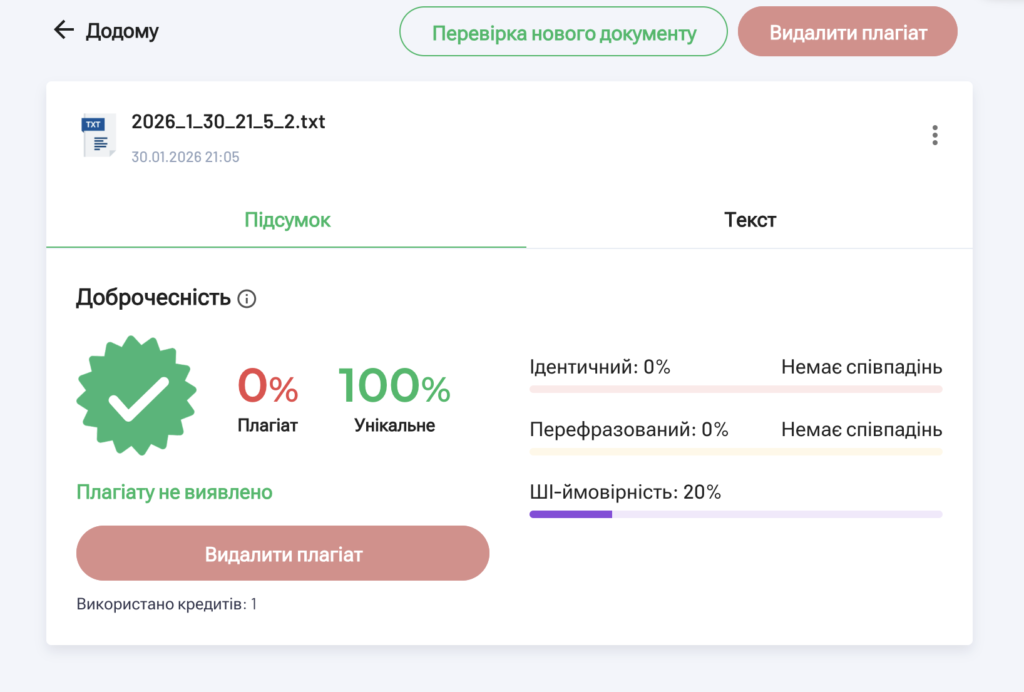
Task: Click the TXT file type icon
Action: pyautogui.click(x=98, y=136)
